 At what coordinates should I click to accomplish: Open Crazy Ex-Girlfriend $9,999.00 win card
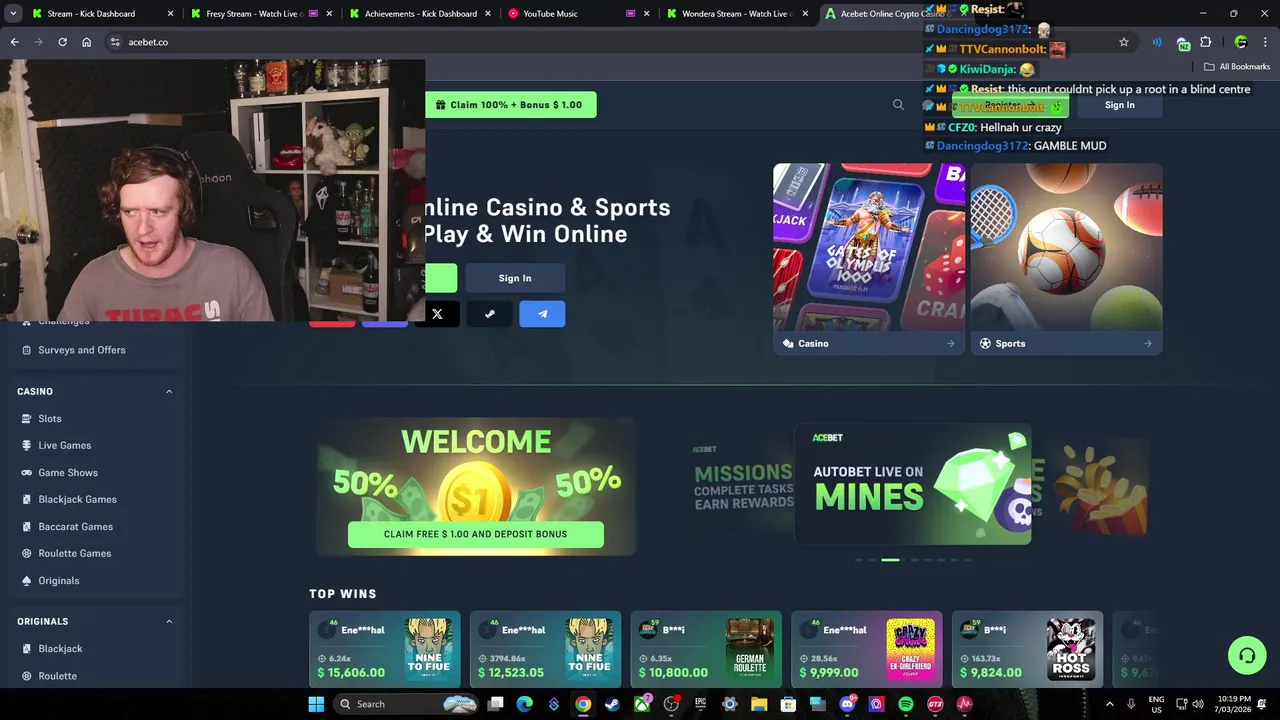867,649
